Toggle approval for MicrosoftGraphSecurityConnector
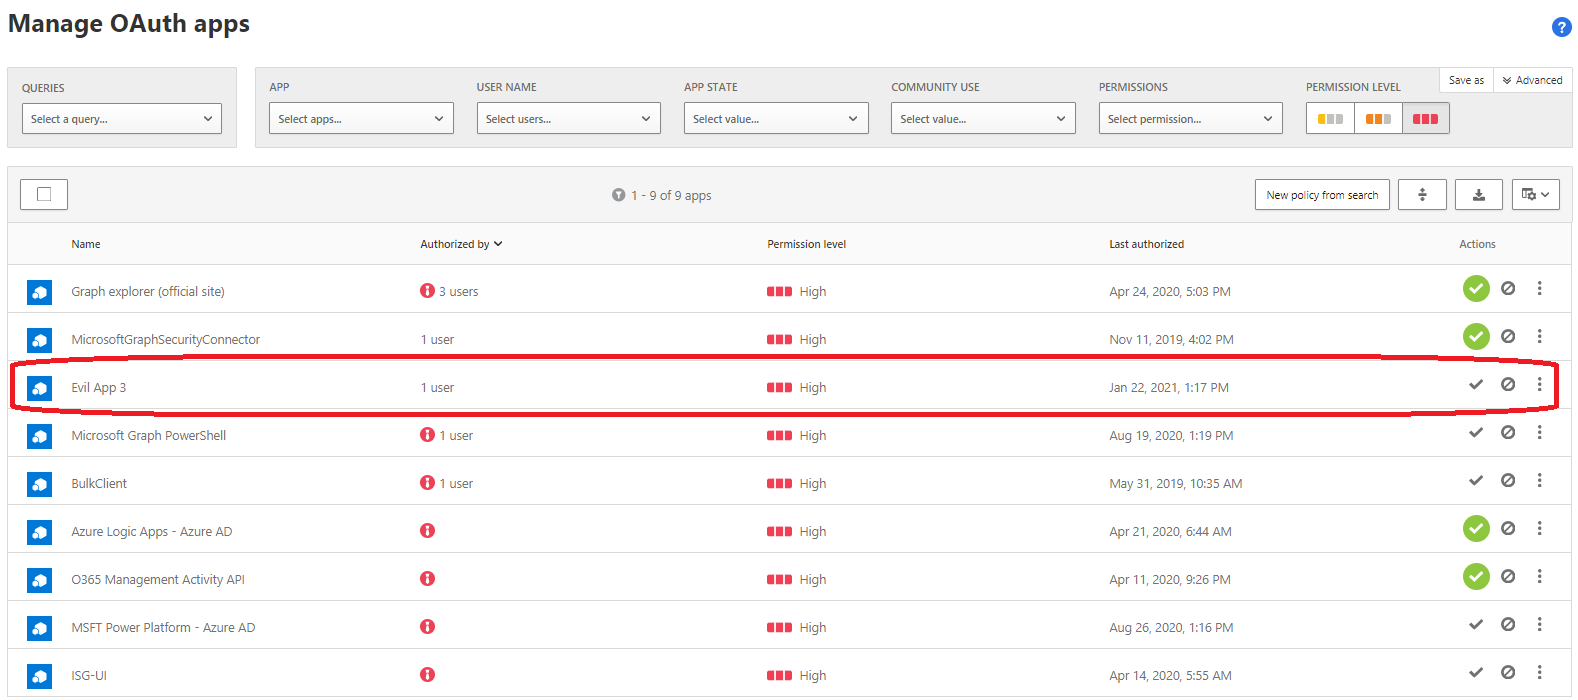Screen dimensions: 1578x700 (x=1476, y=336)
